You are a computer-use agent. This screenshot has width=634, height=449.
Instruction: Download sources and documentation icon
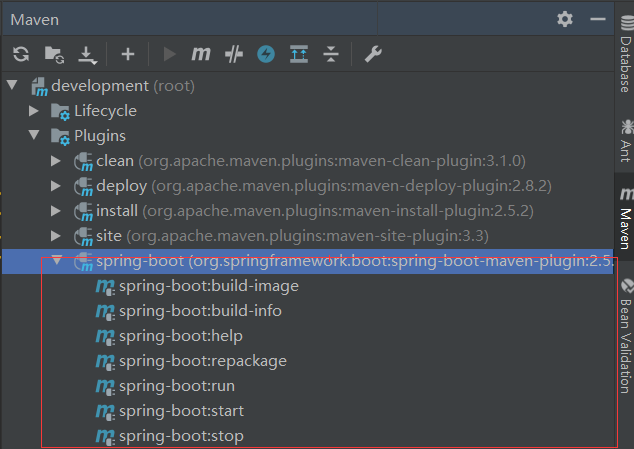[x=87, y=55]
